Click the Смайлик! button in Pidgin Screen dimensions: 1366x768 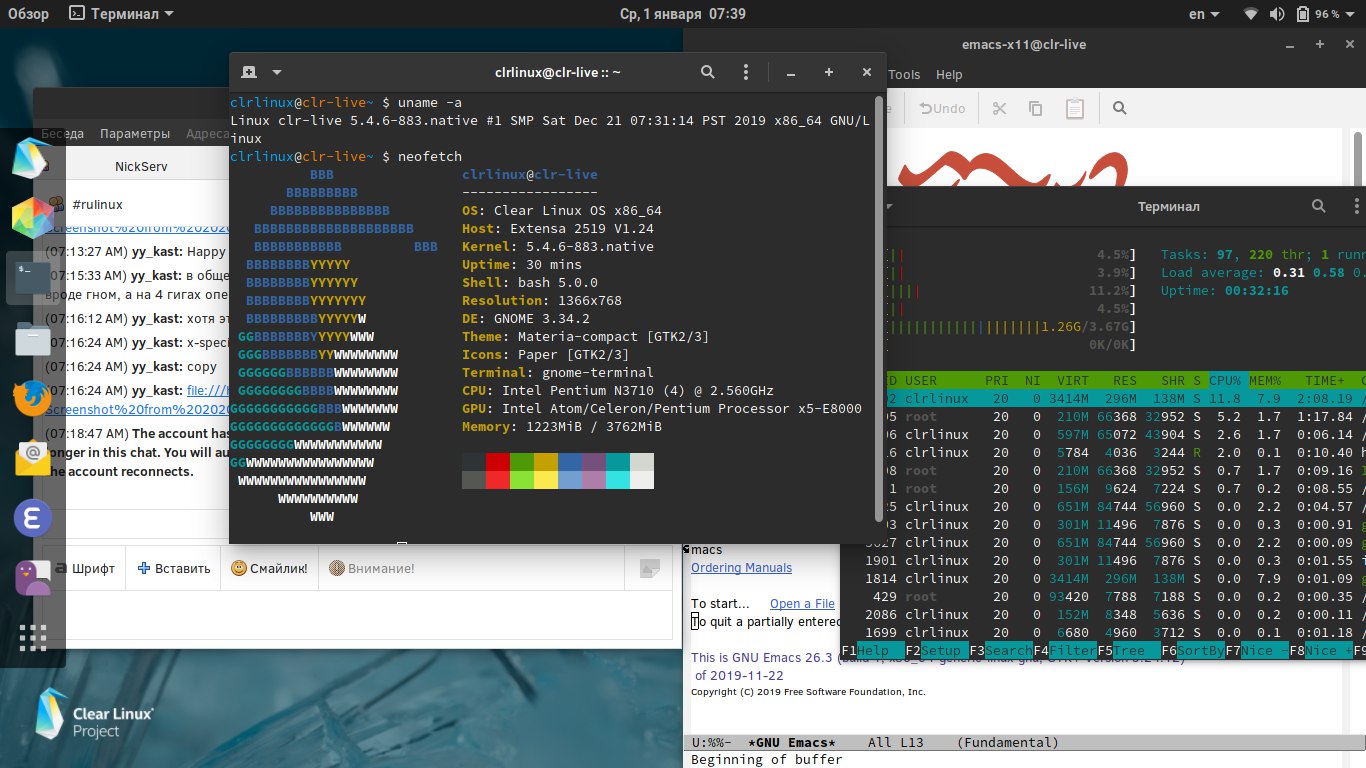point(269,568)
